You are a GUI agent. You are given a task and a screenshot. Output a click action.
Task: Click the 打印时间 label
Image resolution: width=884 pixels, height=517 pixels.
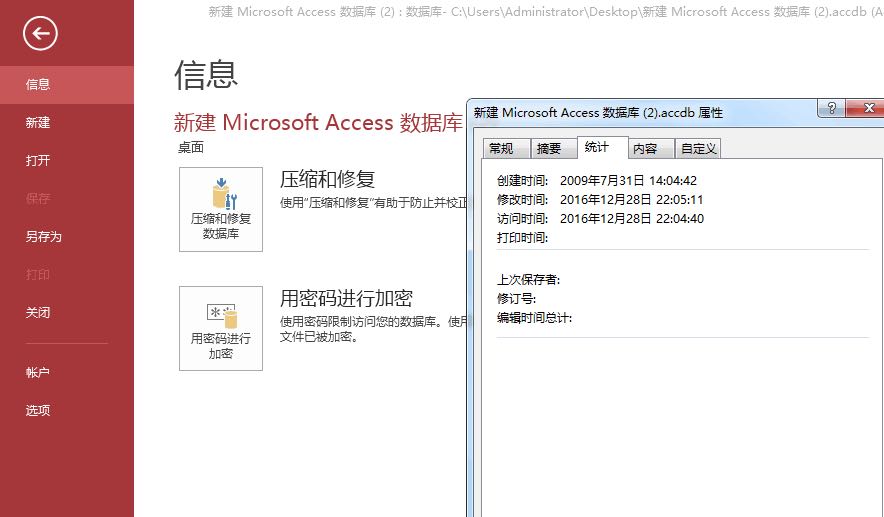[x=522, y=238]
